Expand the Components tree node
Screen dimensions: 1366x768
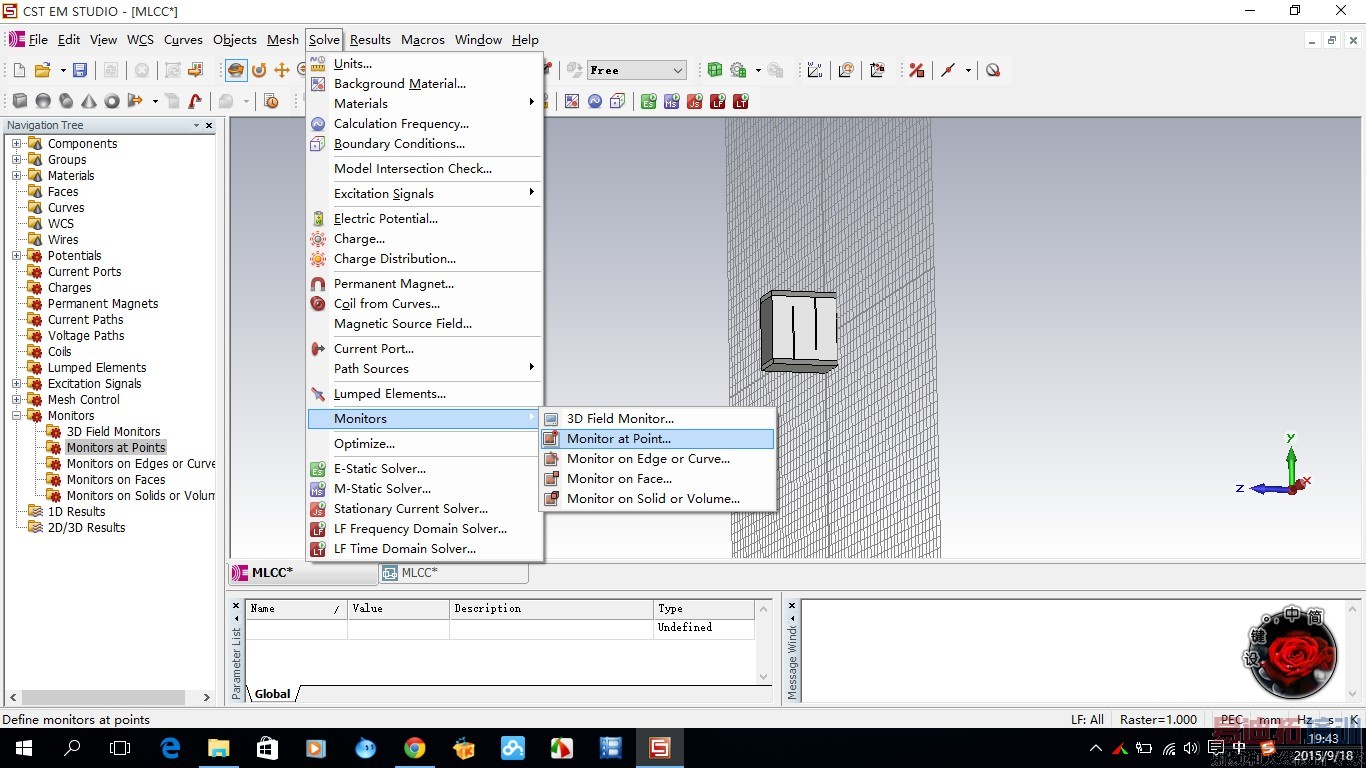pyautogui.click(x=16, y=144)
